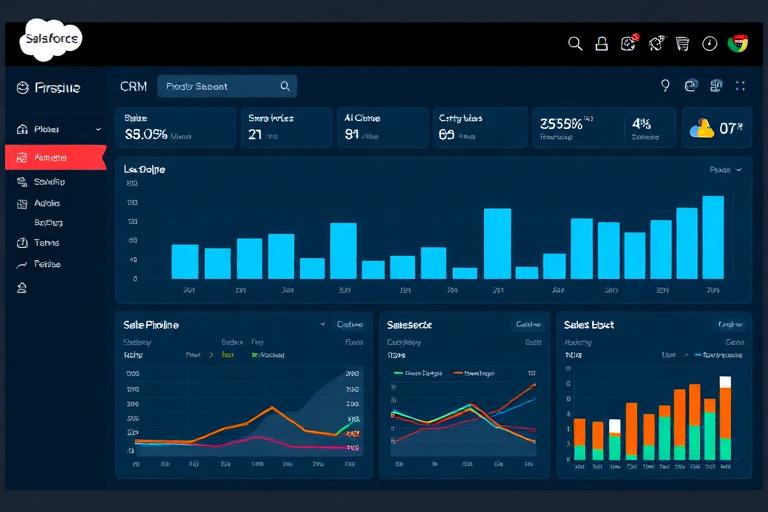Click the rocket icon in top bar

coord(656,43)
